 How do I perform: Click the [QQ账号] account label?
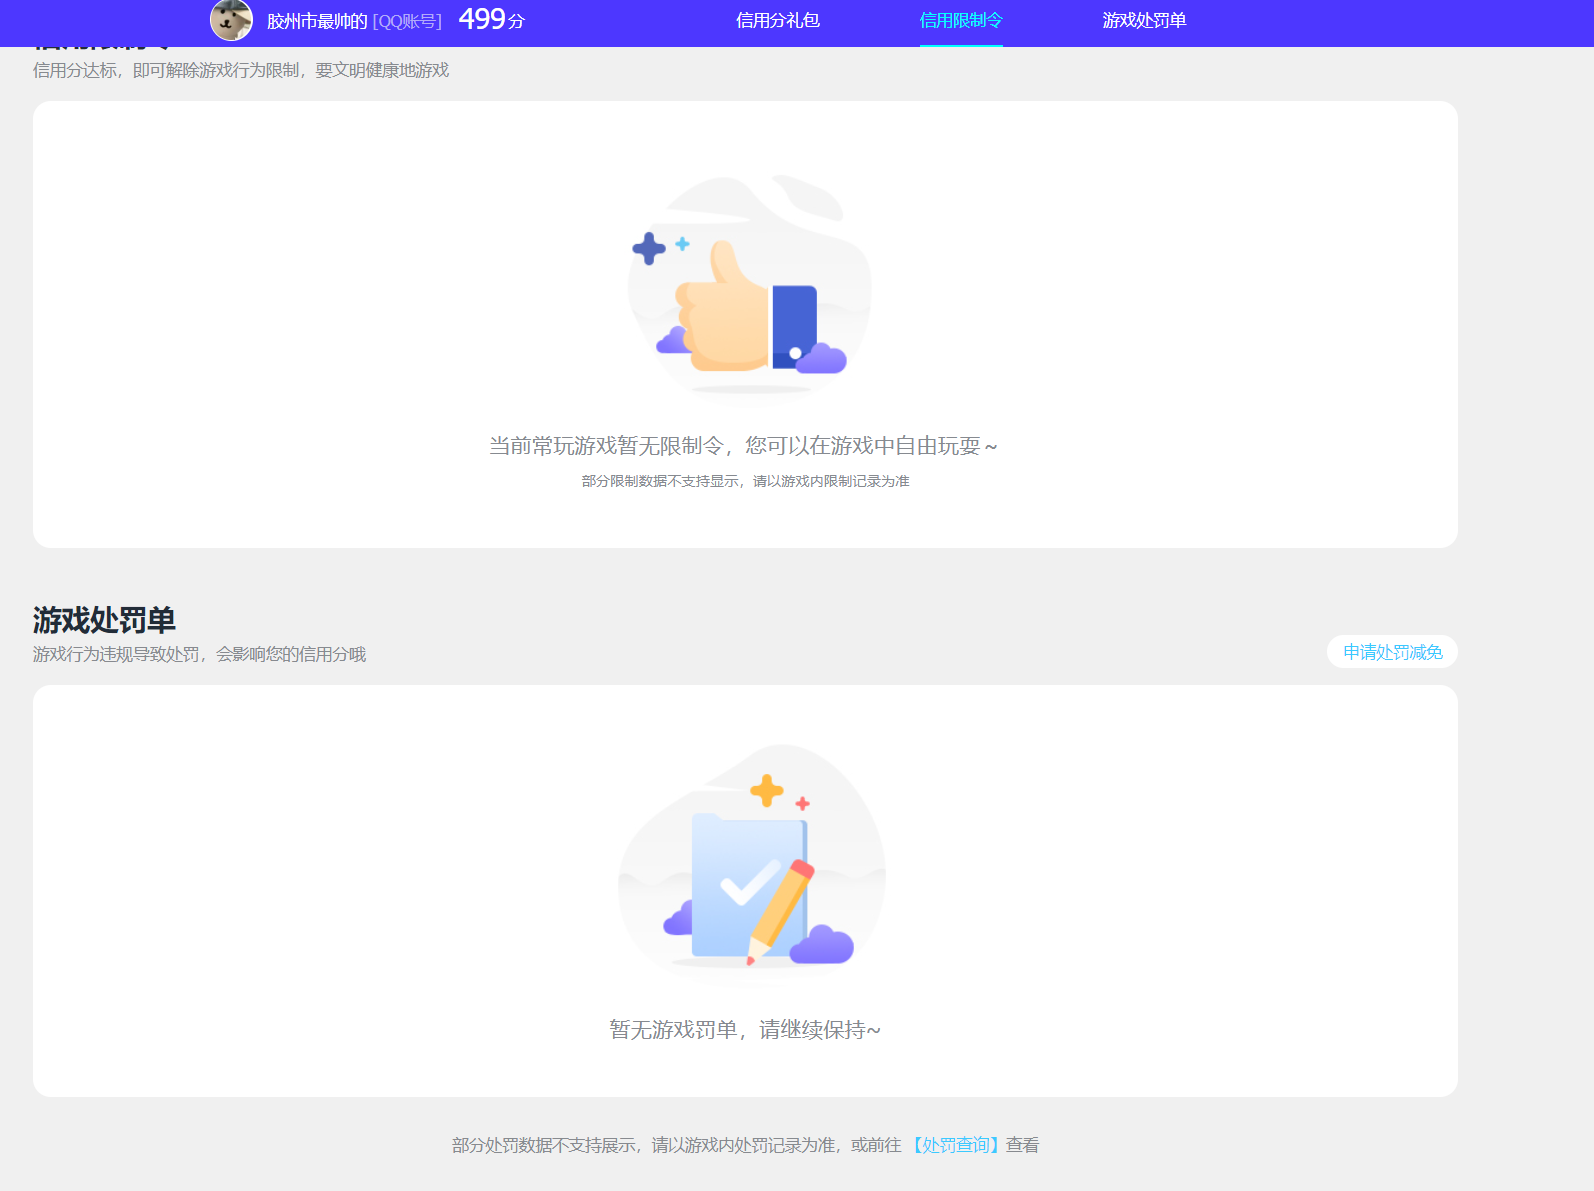[x=407, y=21]
